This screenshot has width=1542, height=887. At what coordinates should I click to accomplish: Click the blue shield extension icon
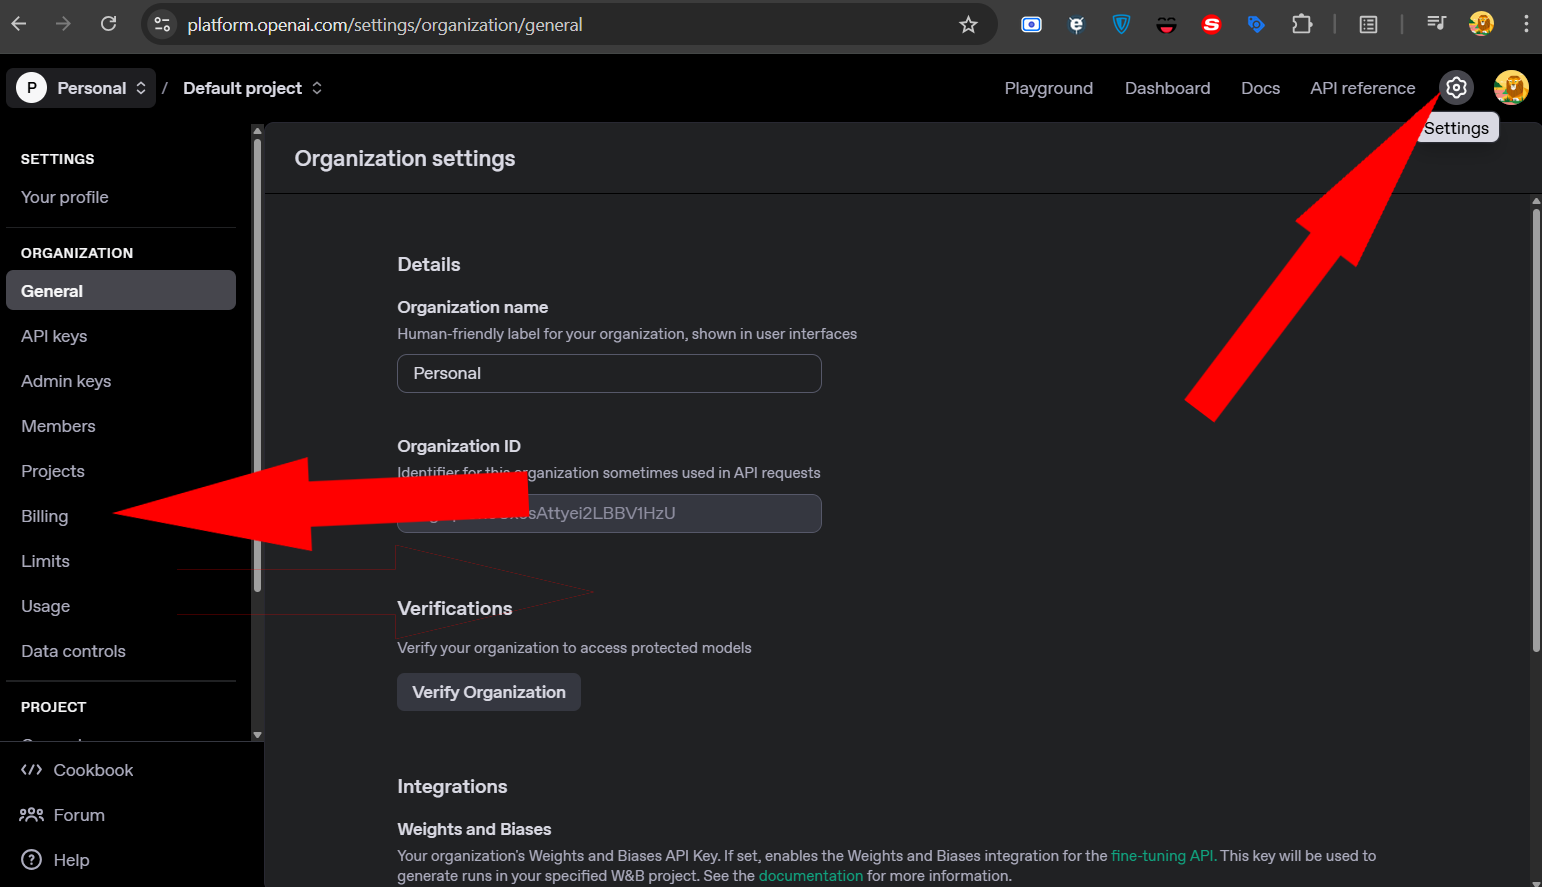click(1121, 24)
